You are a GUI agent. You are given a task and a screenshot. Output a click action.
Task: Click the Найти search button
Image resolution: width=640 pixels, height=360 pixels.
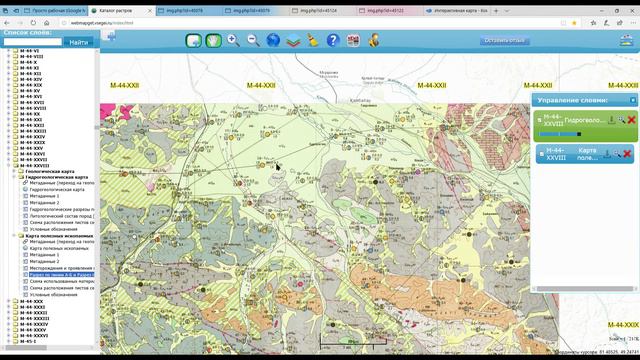78,42
